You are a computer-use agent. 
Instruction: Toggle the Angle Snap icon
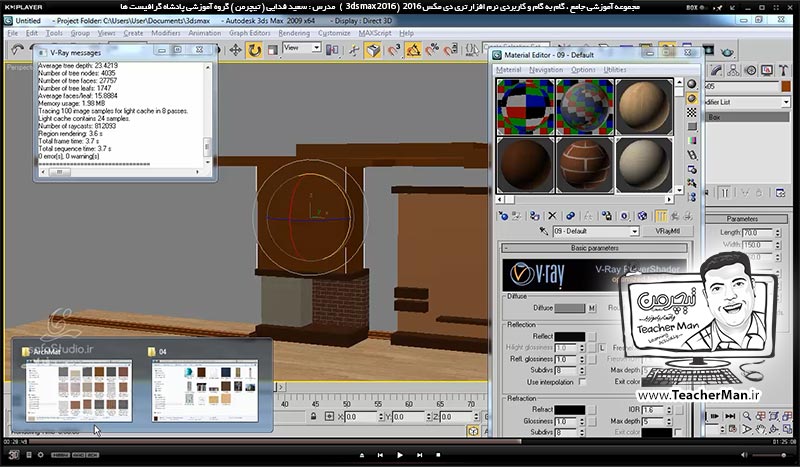[x=413, y=50]
